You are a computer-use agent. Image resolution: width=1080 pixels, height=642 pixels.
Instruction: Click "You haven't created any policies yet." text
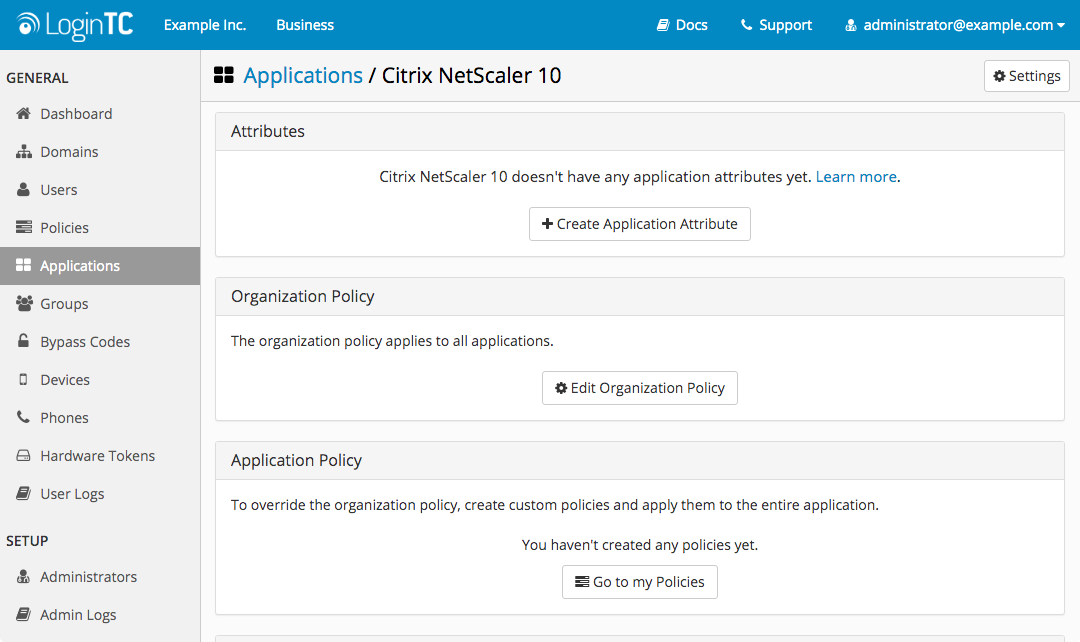click(640, 545)
